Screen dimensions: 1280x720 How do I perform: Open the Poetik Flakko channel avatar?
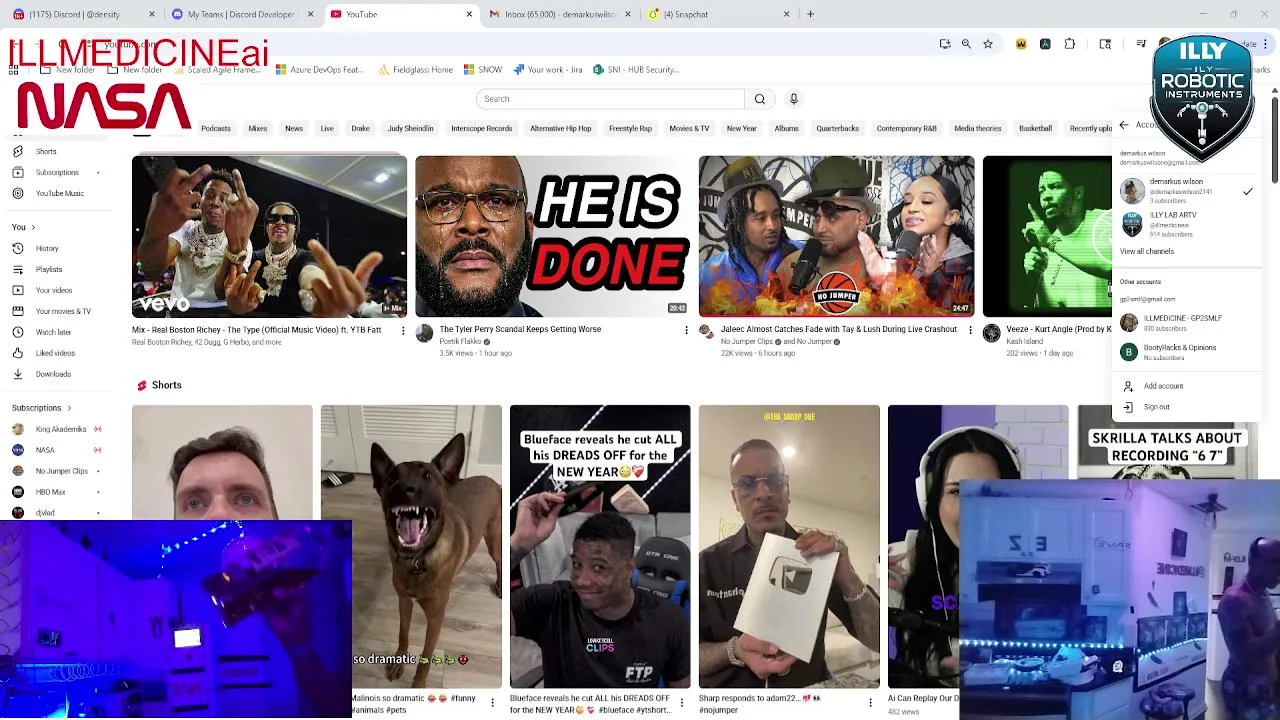coord(424,333)
